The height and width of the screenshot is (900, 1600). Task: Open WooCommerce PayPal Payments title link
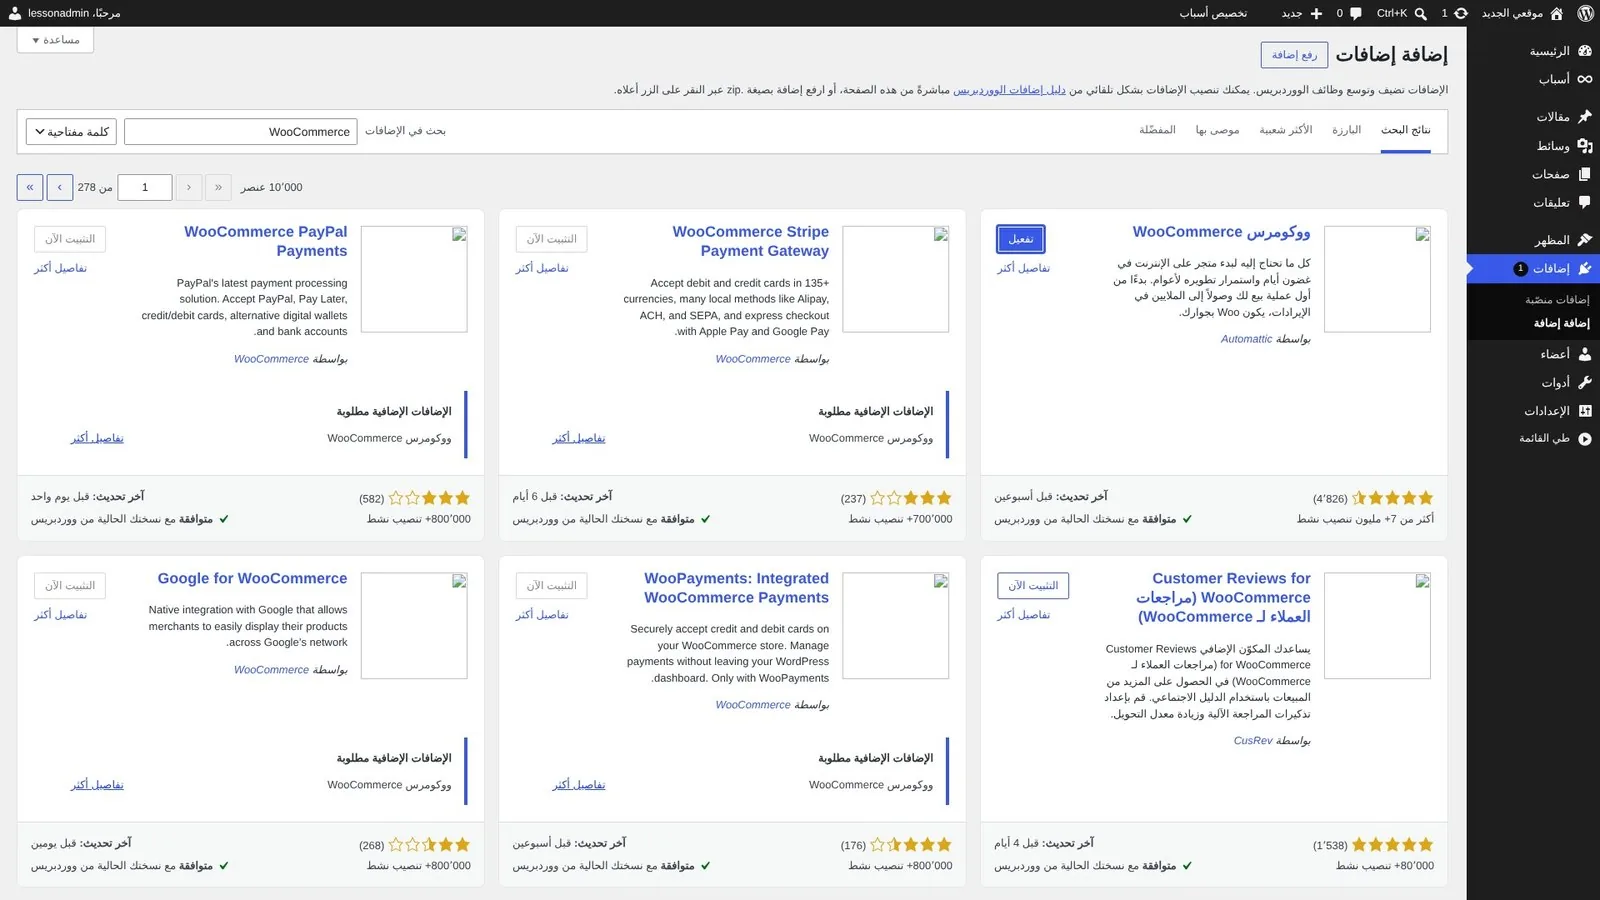click(266, 241)
